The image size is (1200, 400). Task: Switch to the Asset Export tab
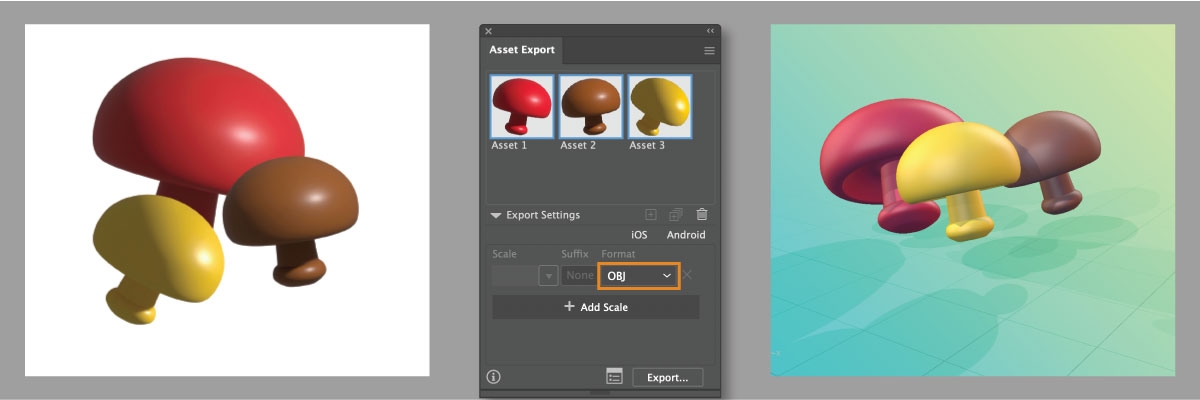coord(522,50)
